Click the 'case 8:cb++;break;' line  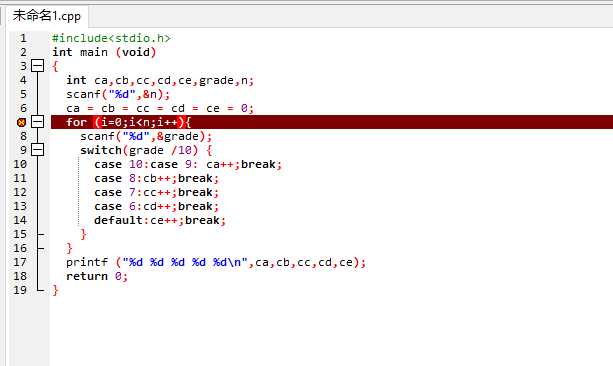(156, 178)
